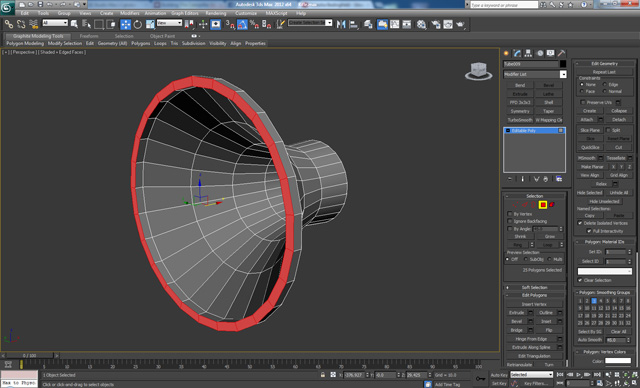Viewport: 640px width, 388px height.
Task: Click the Select and Link tool
Action: pos(9,24)
